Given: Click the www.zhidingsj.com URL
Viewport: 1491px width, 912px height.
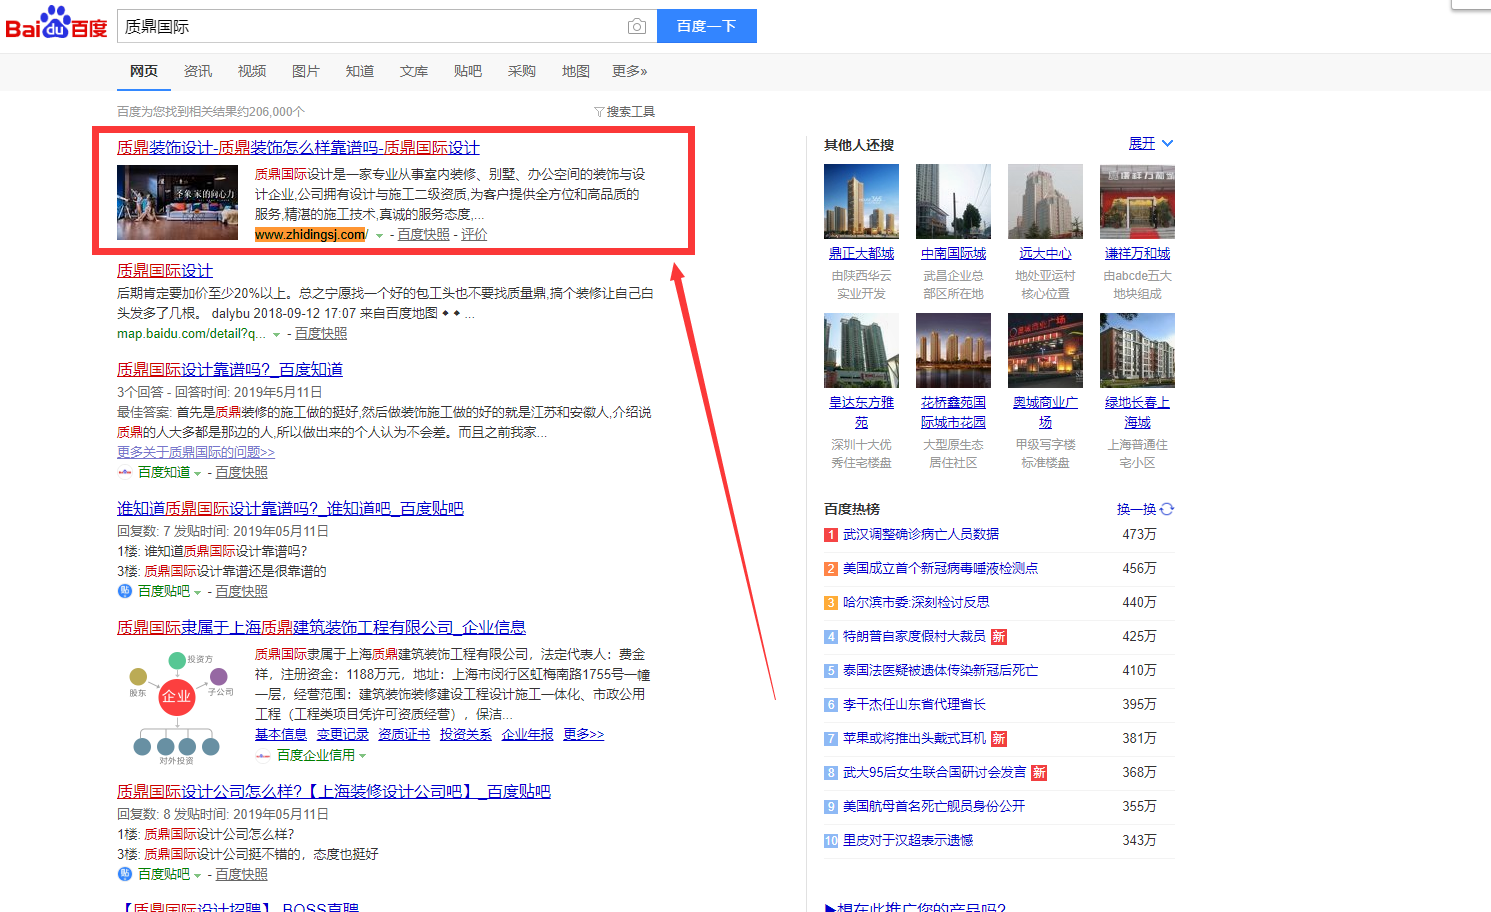Looking at the screenshot, I should (x=311, y=234).
